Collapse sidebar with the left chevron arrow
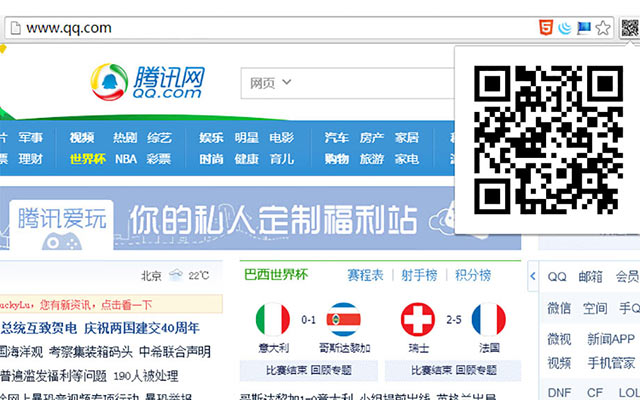This screenshot has height=400, width=640. pos(533,276)
